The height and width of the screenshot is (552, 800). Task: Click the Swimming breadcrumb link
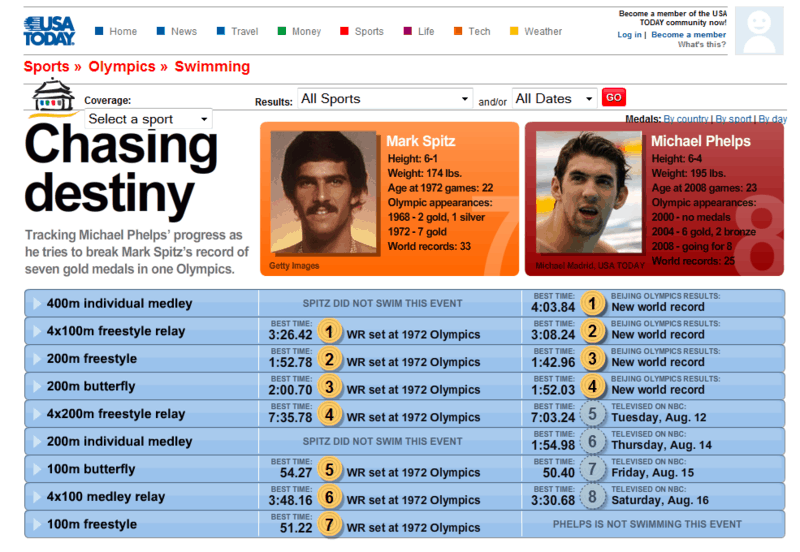[212, 67]
